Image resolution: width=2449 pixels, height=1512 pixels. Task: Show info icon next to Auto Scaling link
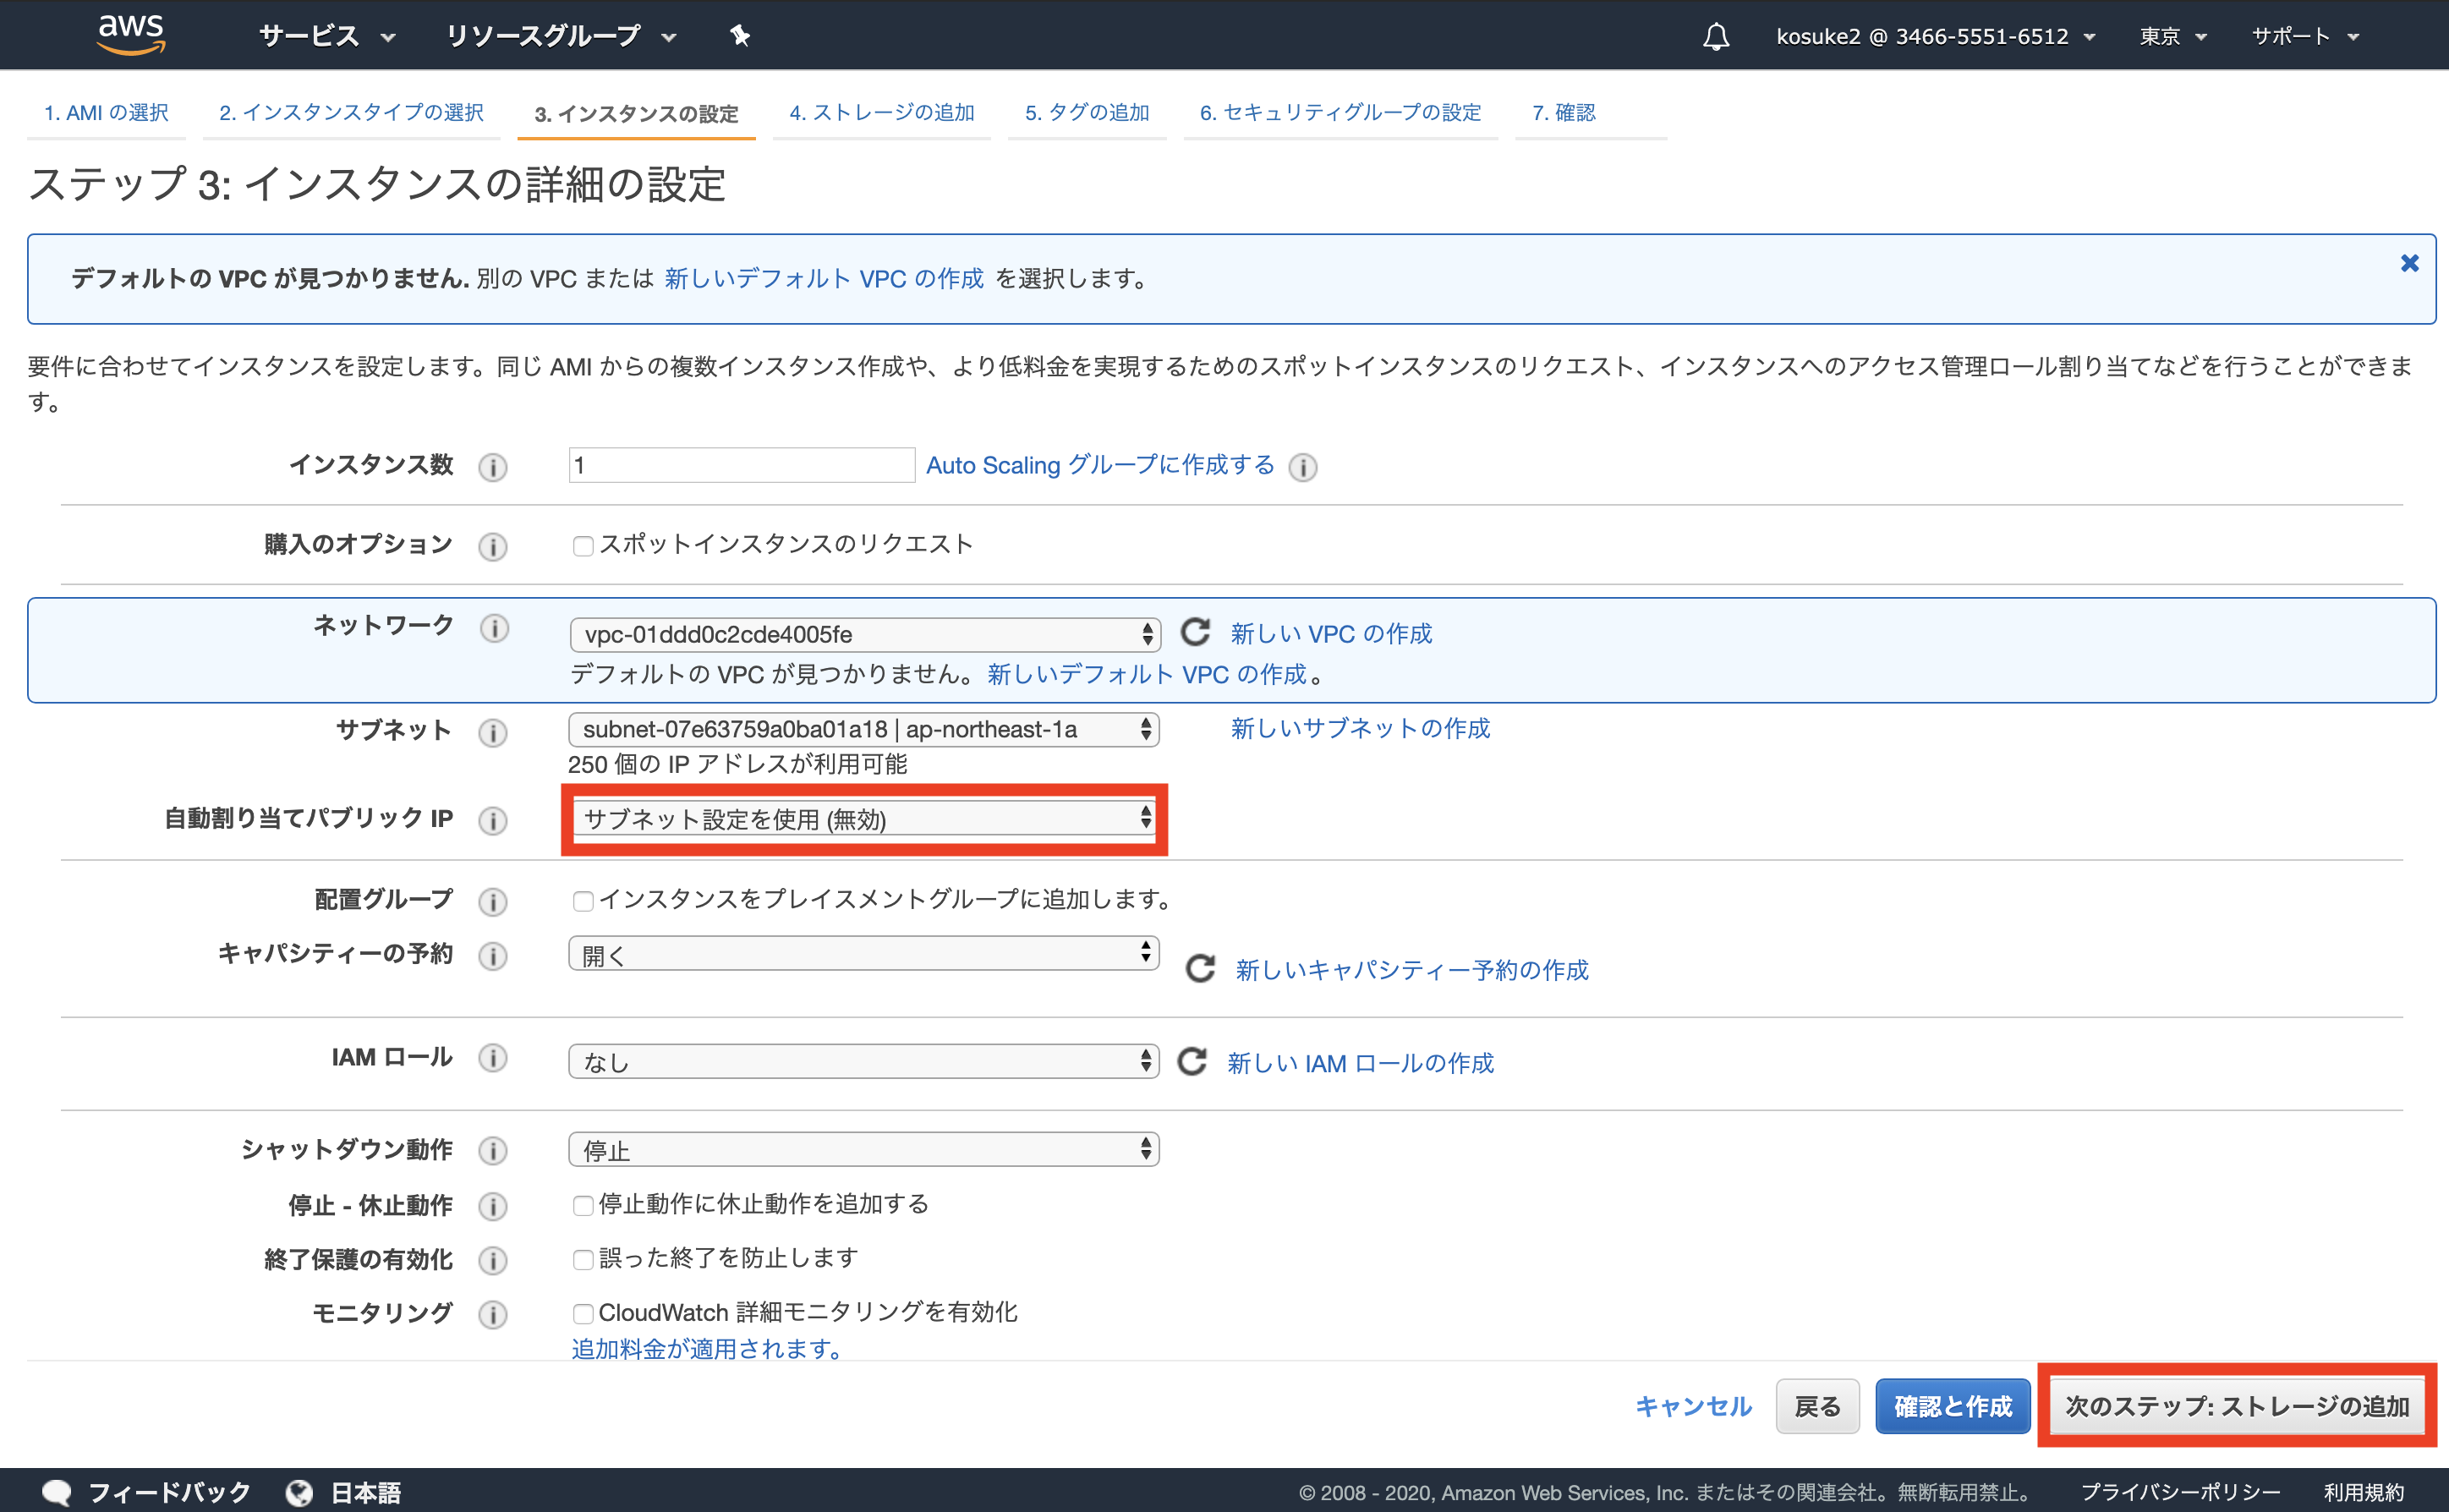point(1303,467)
